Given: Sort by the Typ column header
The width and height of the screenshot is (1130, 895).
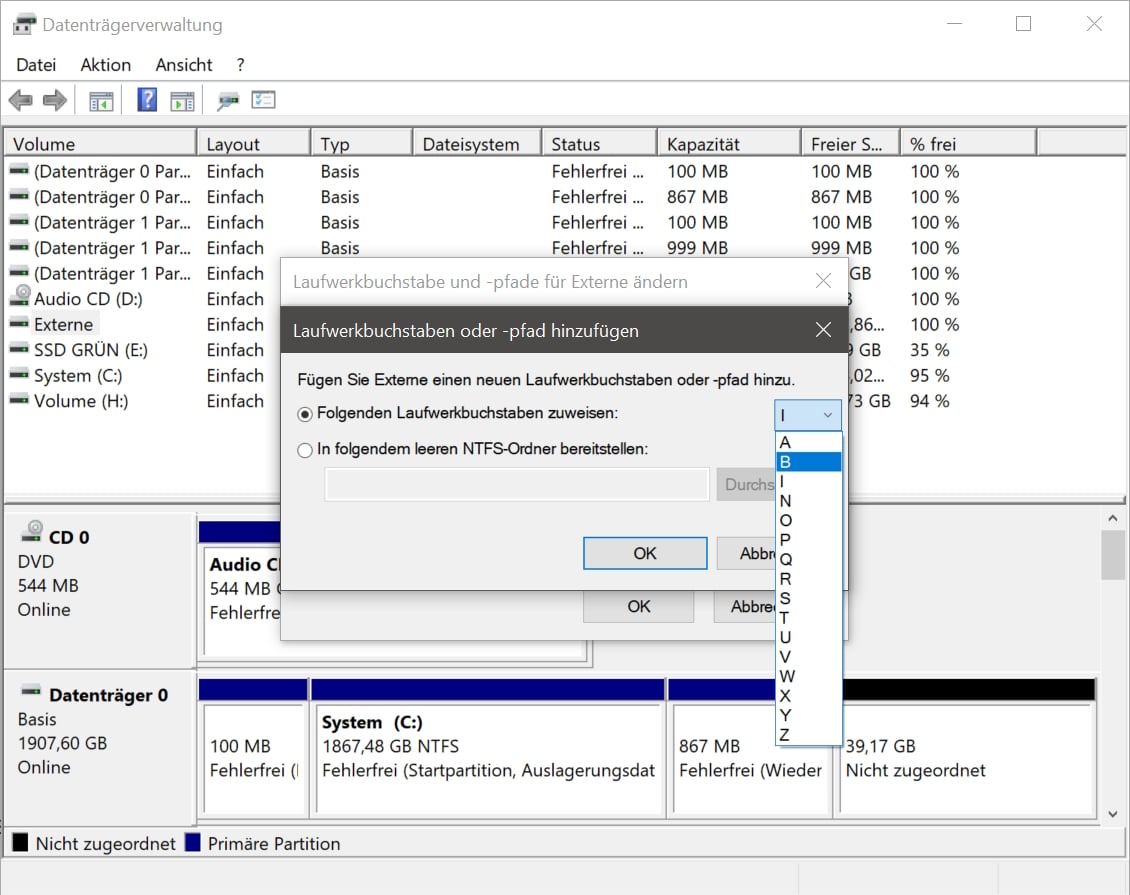Looking at the screenshot, I should coord(362,143).
